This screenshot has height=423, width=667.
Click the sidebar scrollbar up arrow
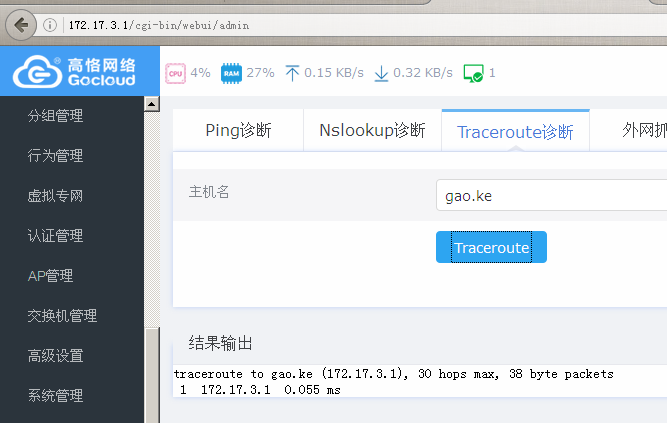(x=152, y=103)
